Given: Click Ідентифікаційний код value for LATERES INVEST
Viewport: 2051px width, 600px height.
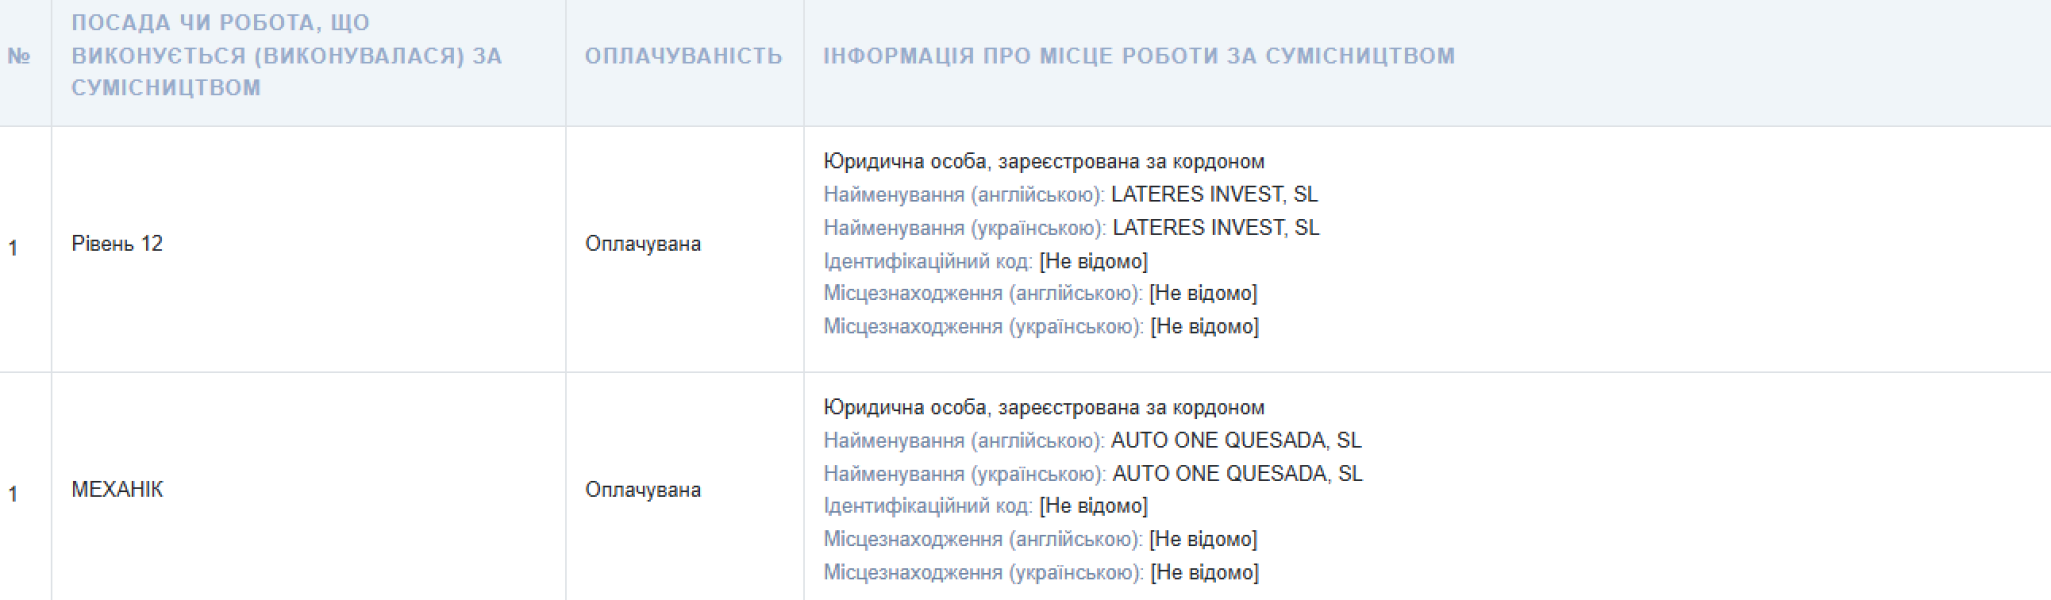Looking at the screenshot, I should point(1093,261).
